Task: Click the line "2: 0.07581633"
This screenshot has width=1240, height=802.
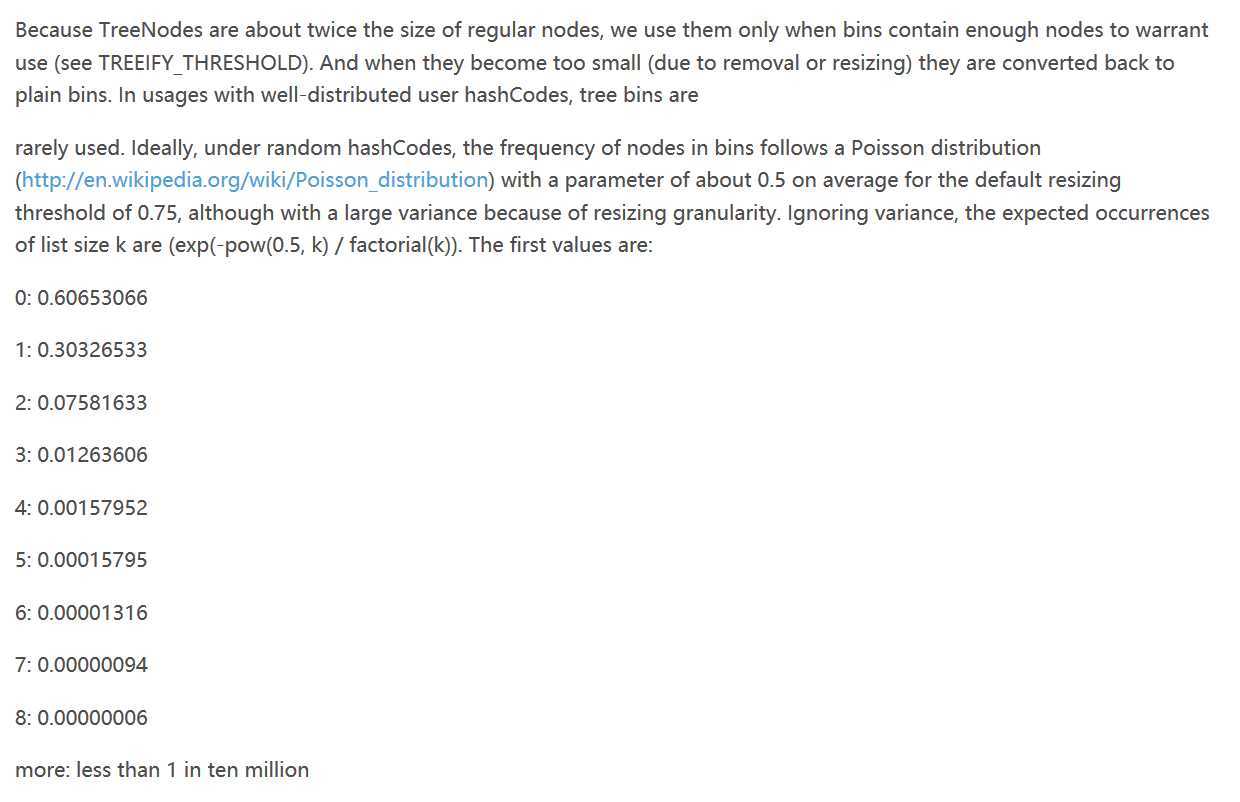Action: point(81,403)
